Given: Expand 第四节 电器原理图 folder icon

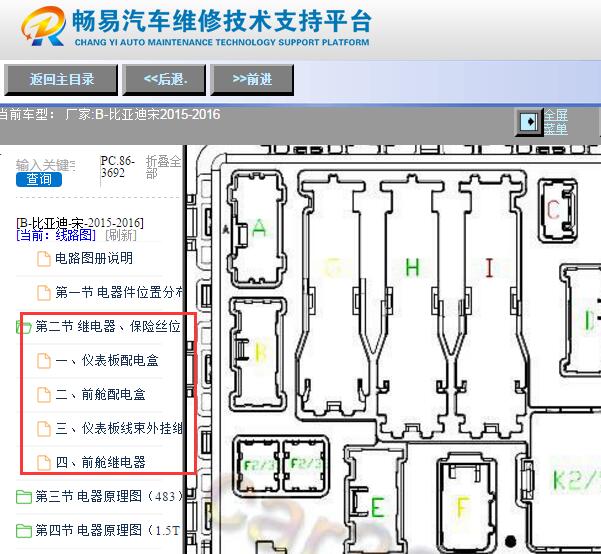Looking at the screenshot, I should [24, 531].
